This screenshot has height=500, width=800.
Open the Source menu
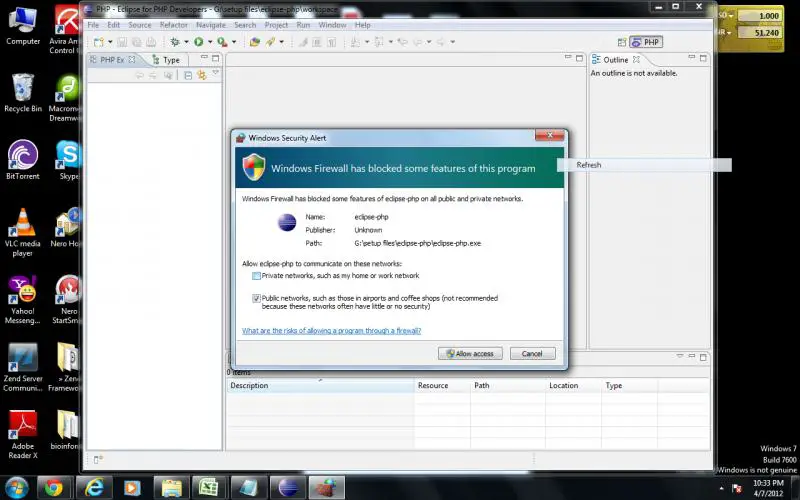(x=140, y=25)
